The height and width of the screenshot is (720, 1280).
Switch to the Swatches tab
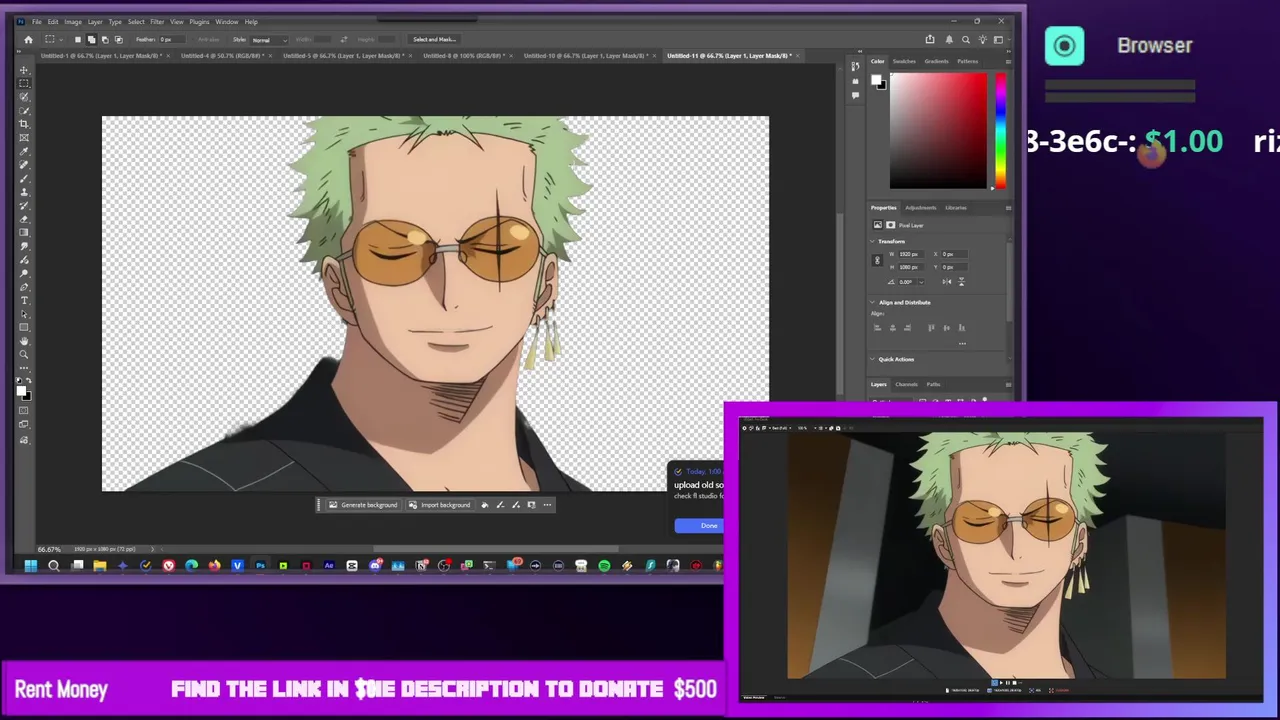click(x=904, y=62)
